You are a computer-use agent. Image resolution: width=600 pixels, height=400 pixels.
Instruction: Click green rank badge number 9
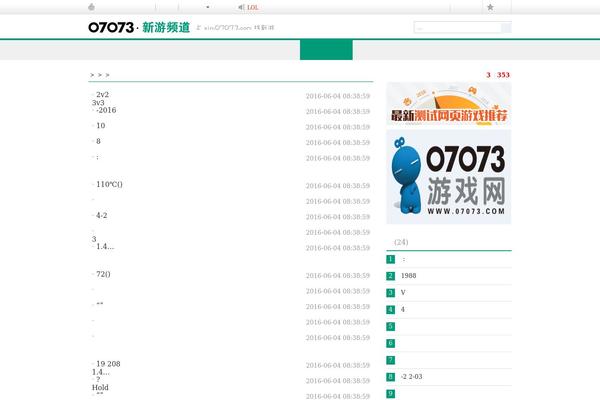click(390, 393)
